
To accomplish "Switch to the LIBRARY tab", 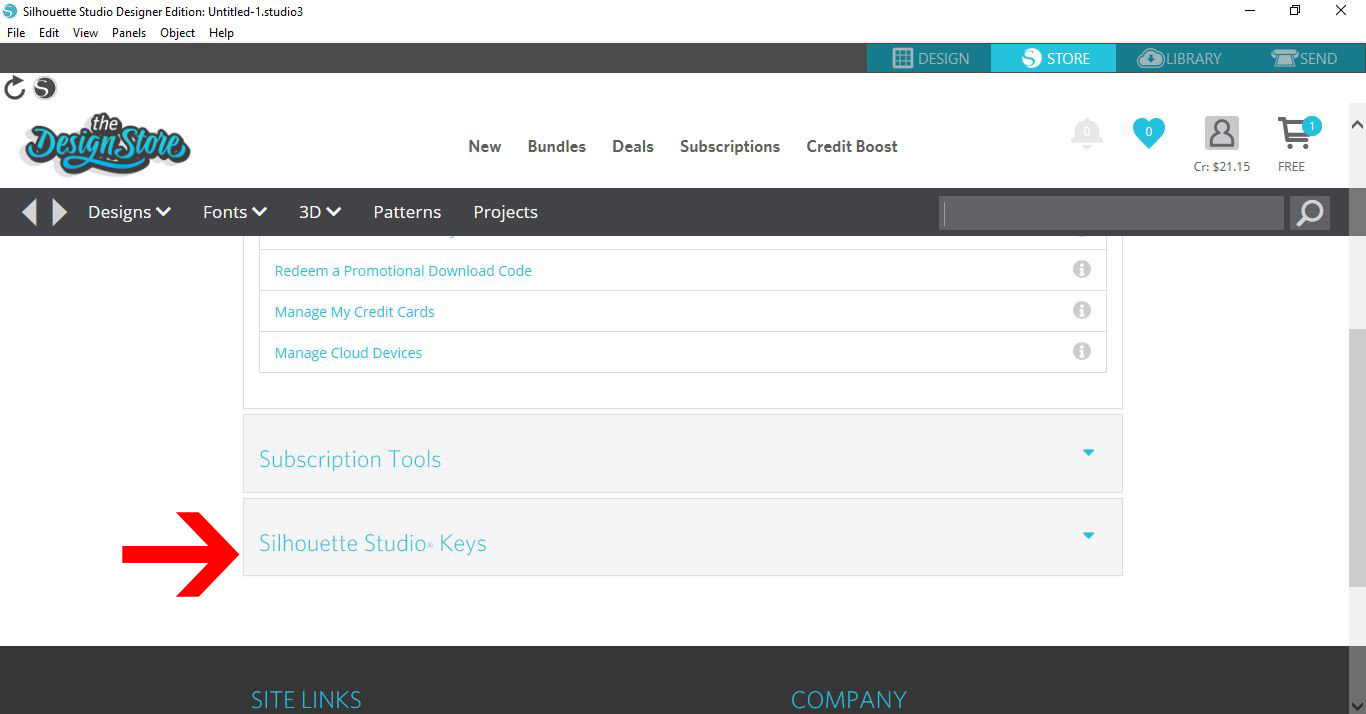I will pyautogui.click(x=1178, y=58).
